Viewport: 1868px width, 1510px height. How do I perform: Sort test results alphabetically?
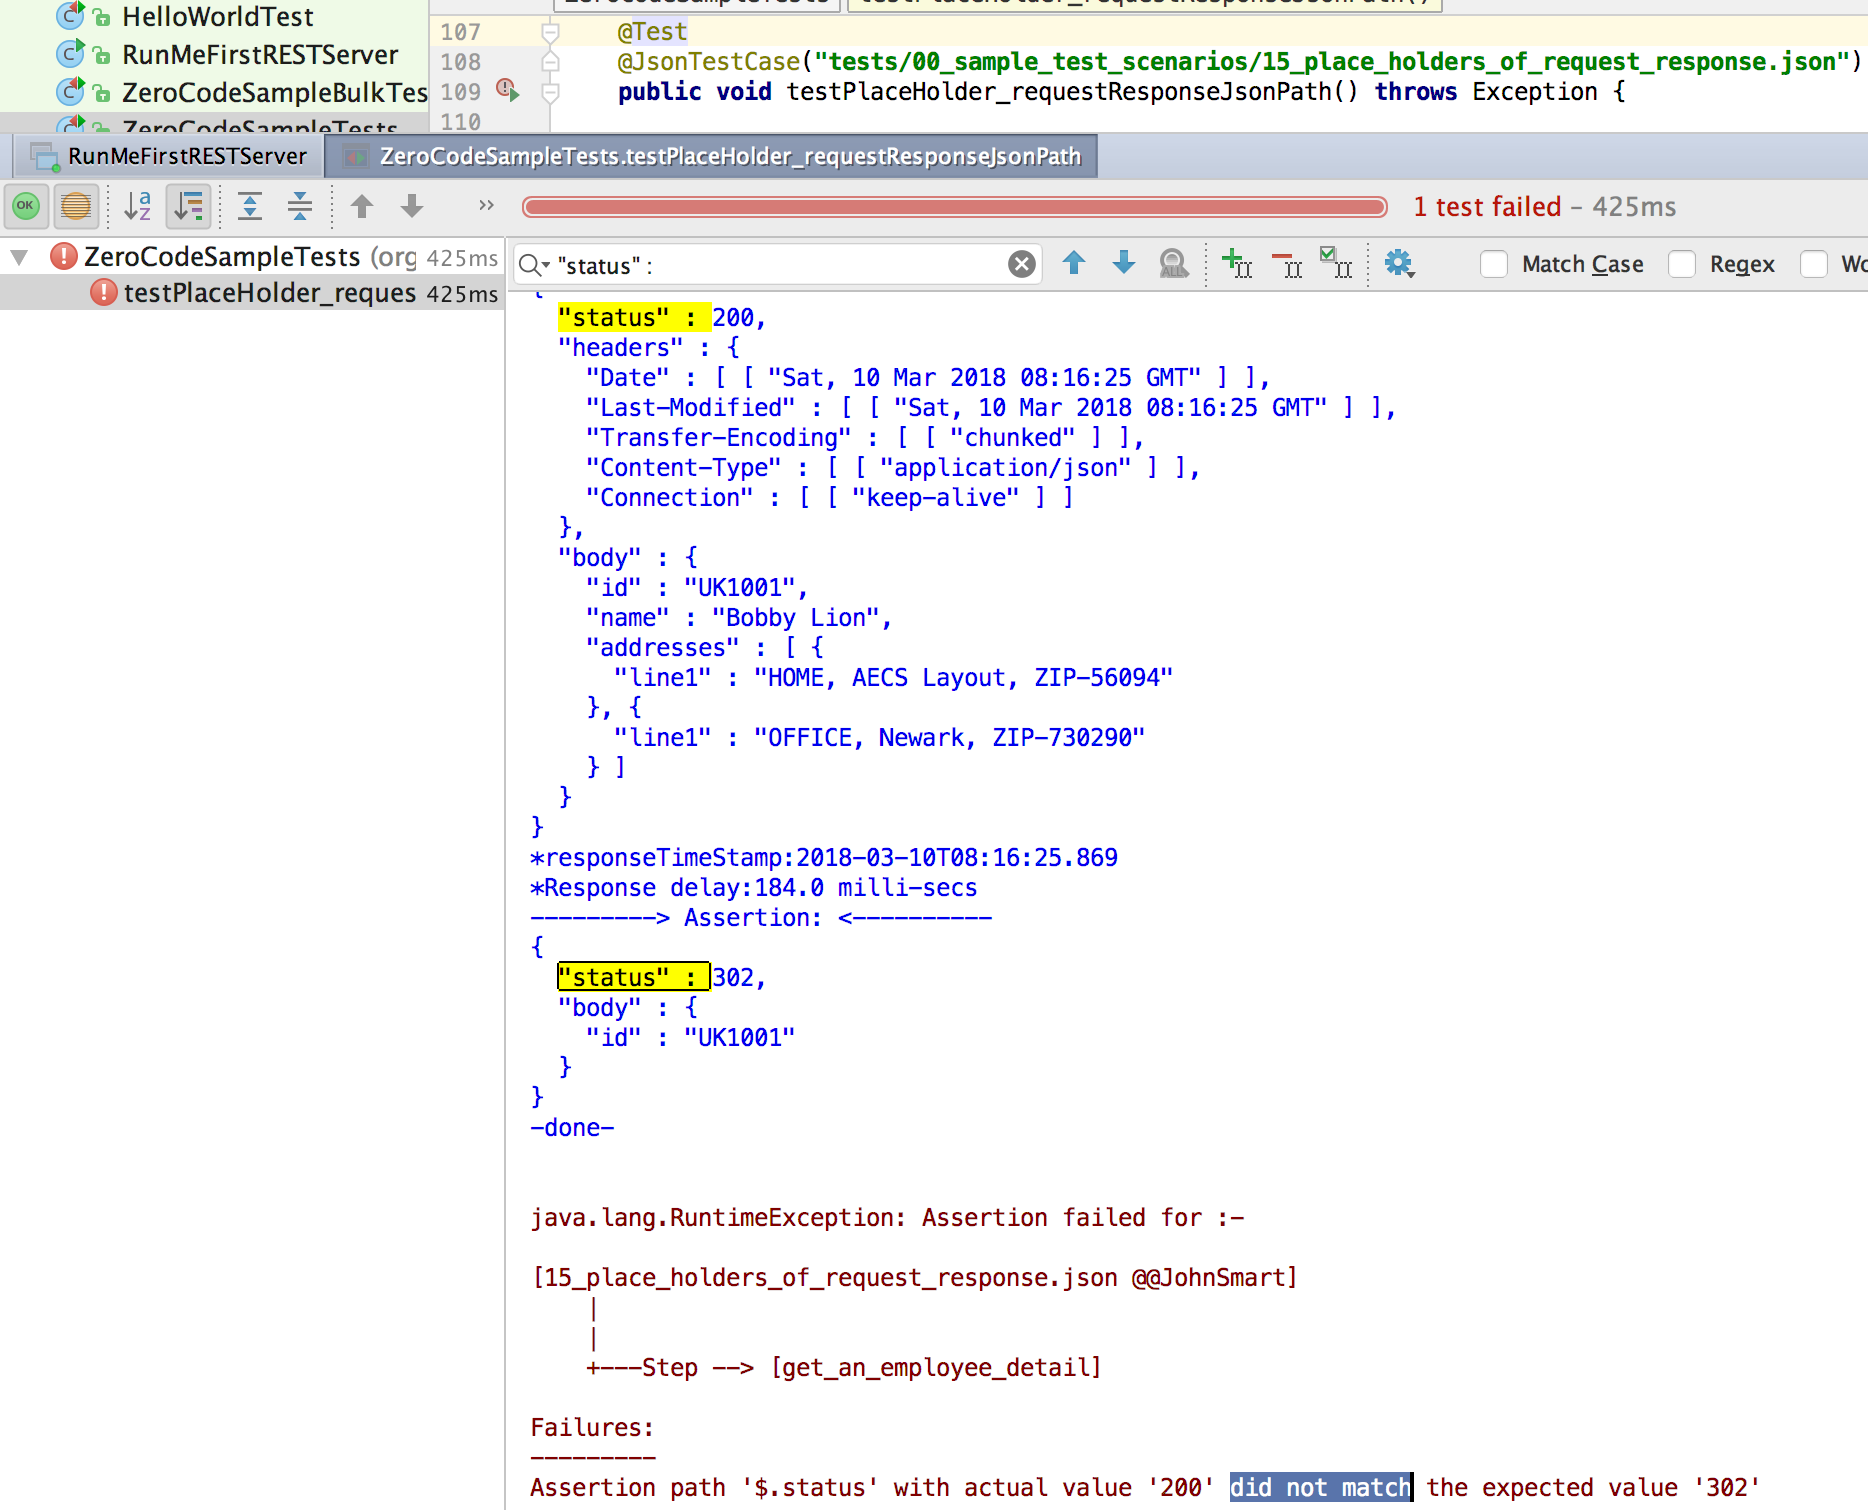tap(137, 206)
